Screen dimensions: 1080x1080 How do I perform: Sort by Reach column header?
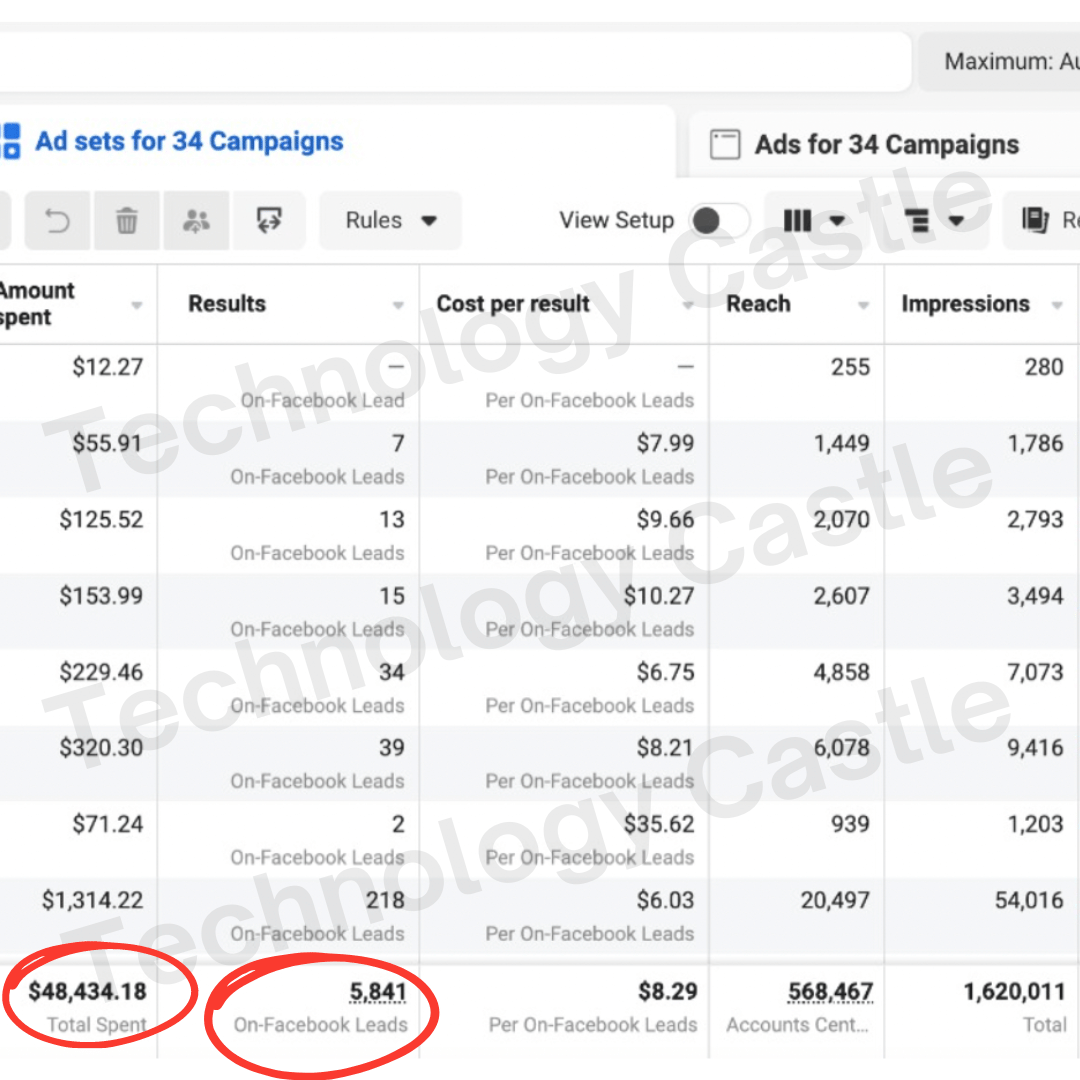tap(758, 304)
